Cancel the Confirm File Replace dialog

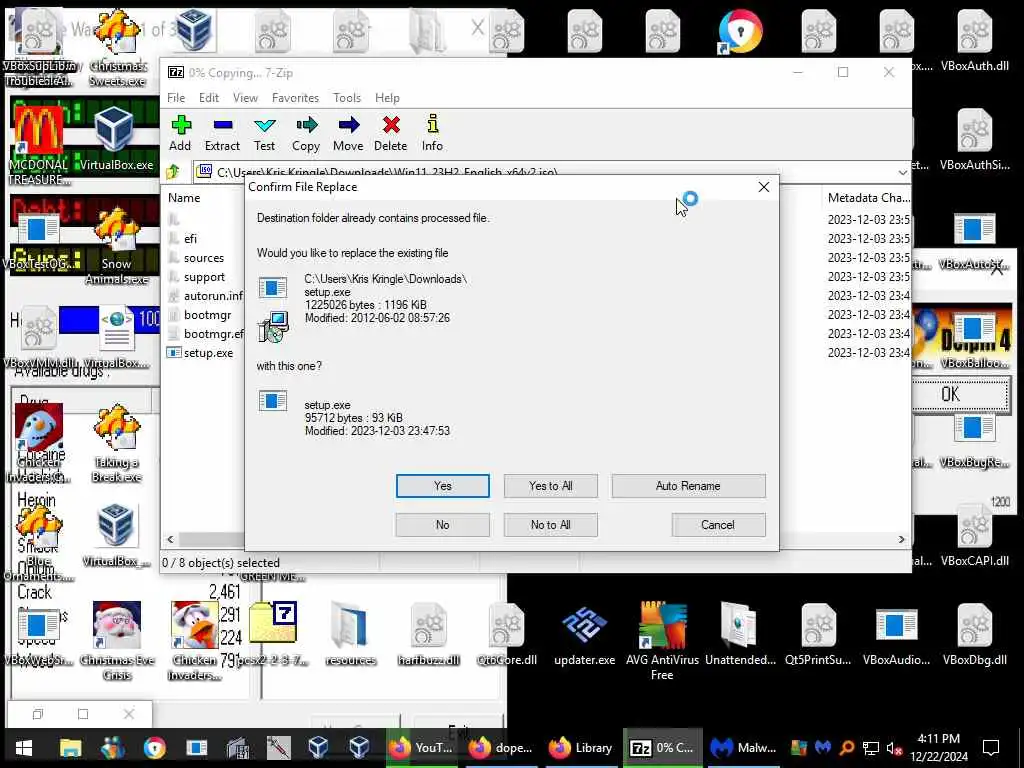coord(718,525)
